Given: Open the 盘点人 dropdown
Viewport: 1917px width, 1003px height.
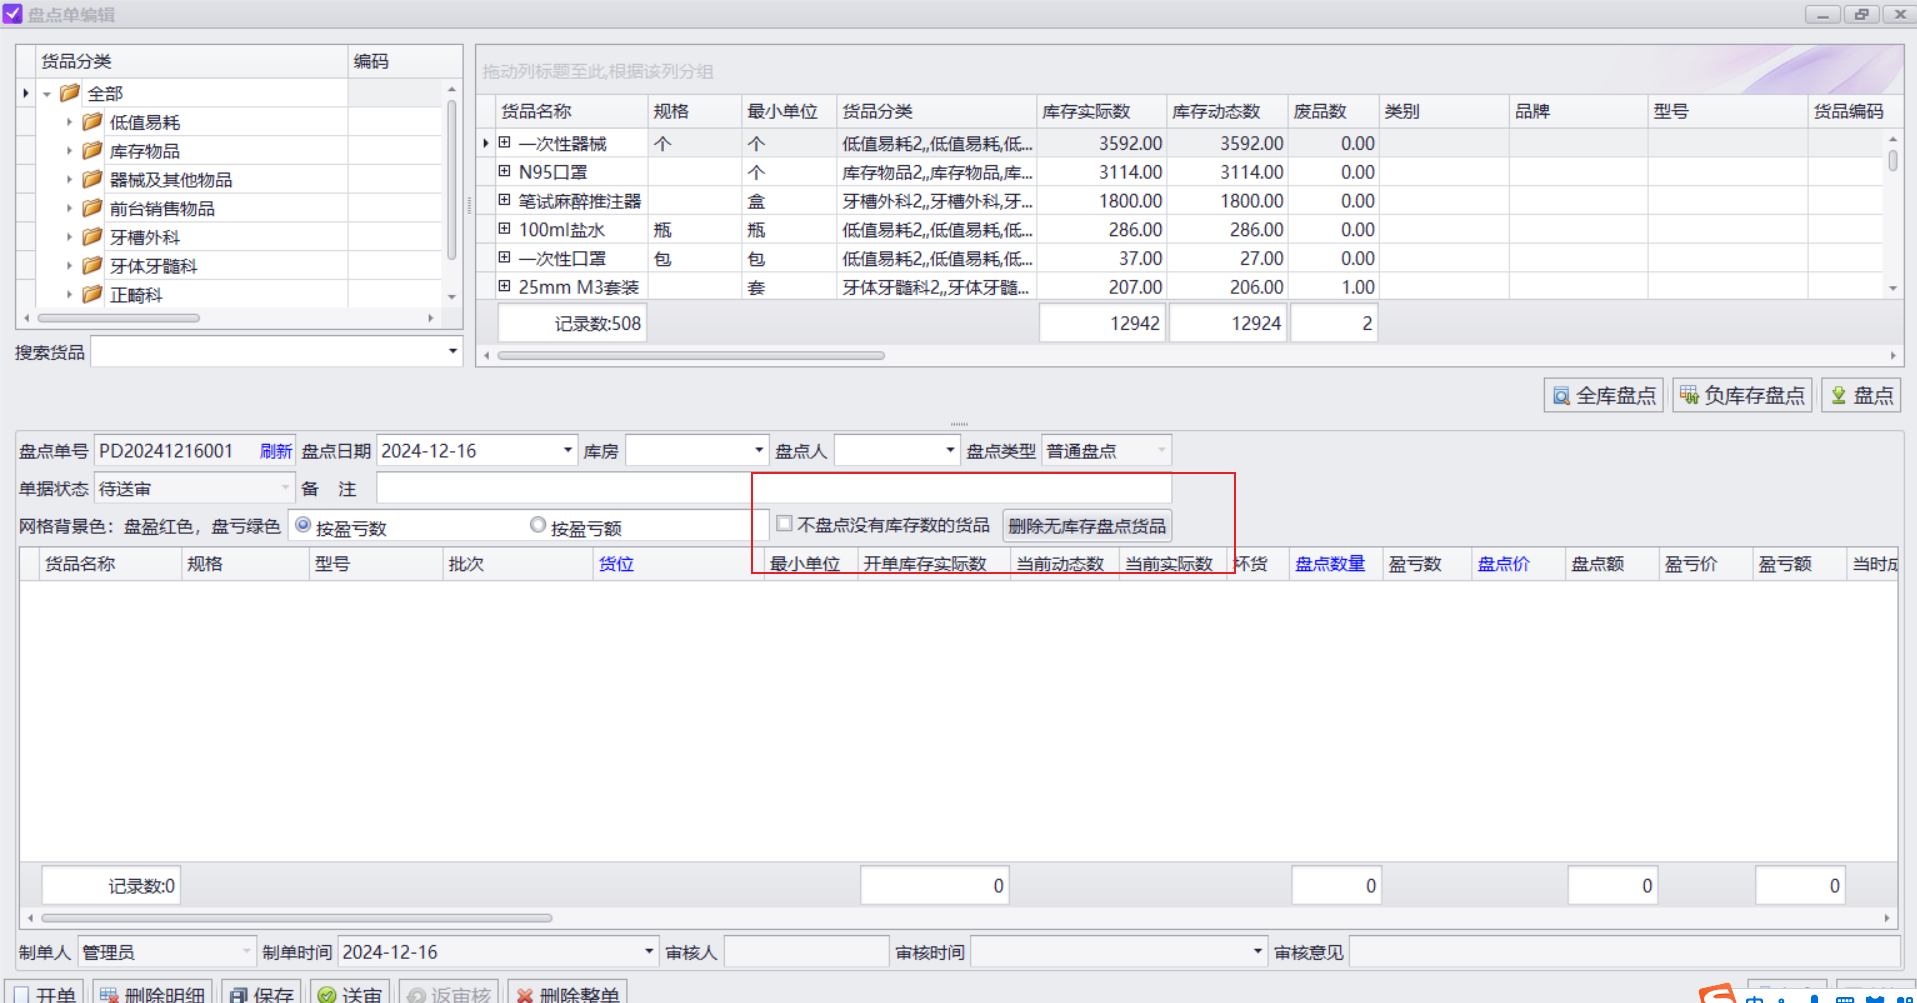Looking at the screenshot, I should tap(950, 450).
